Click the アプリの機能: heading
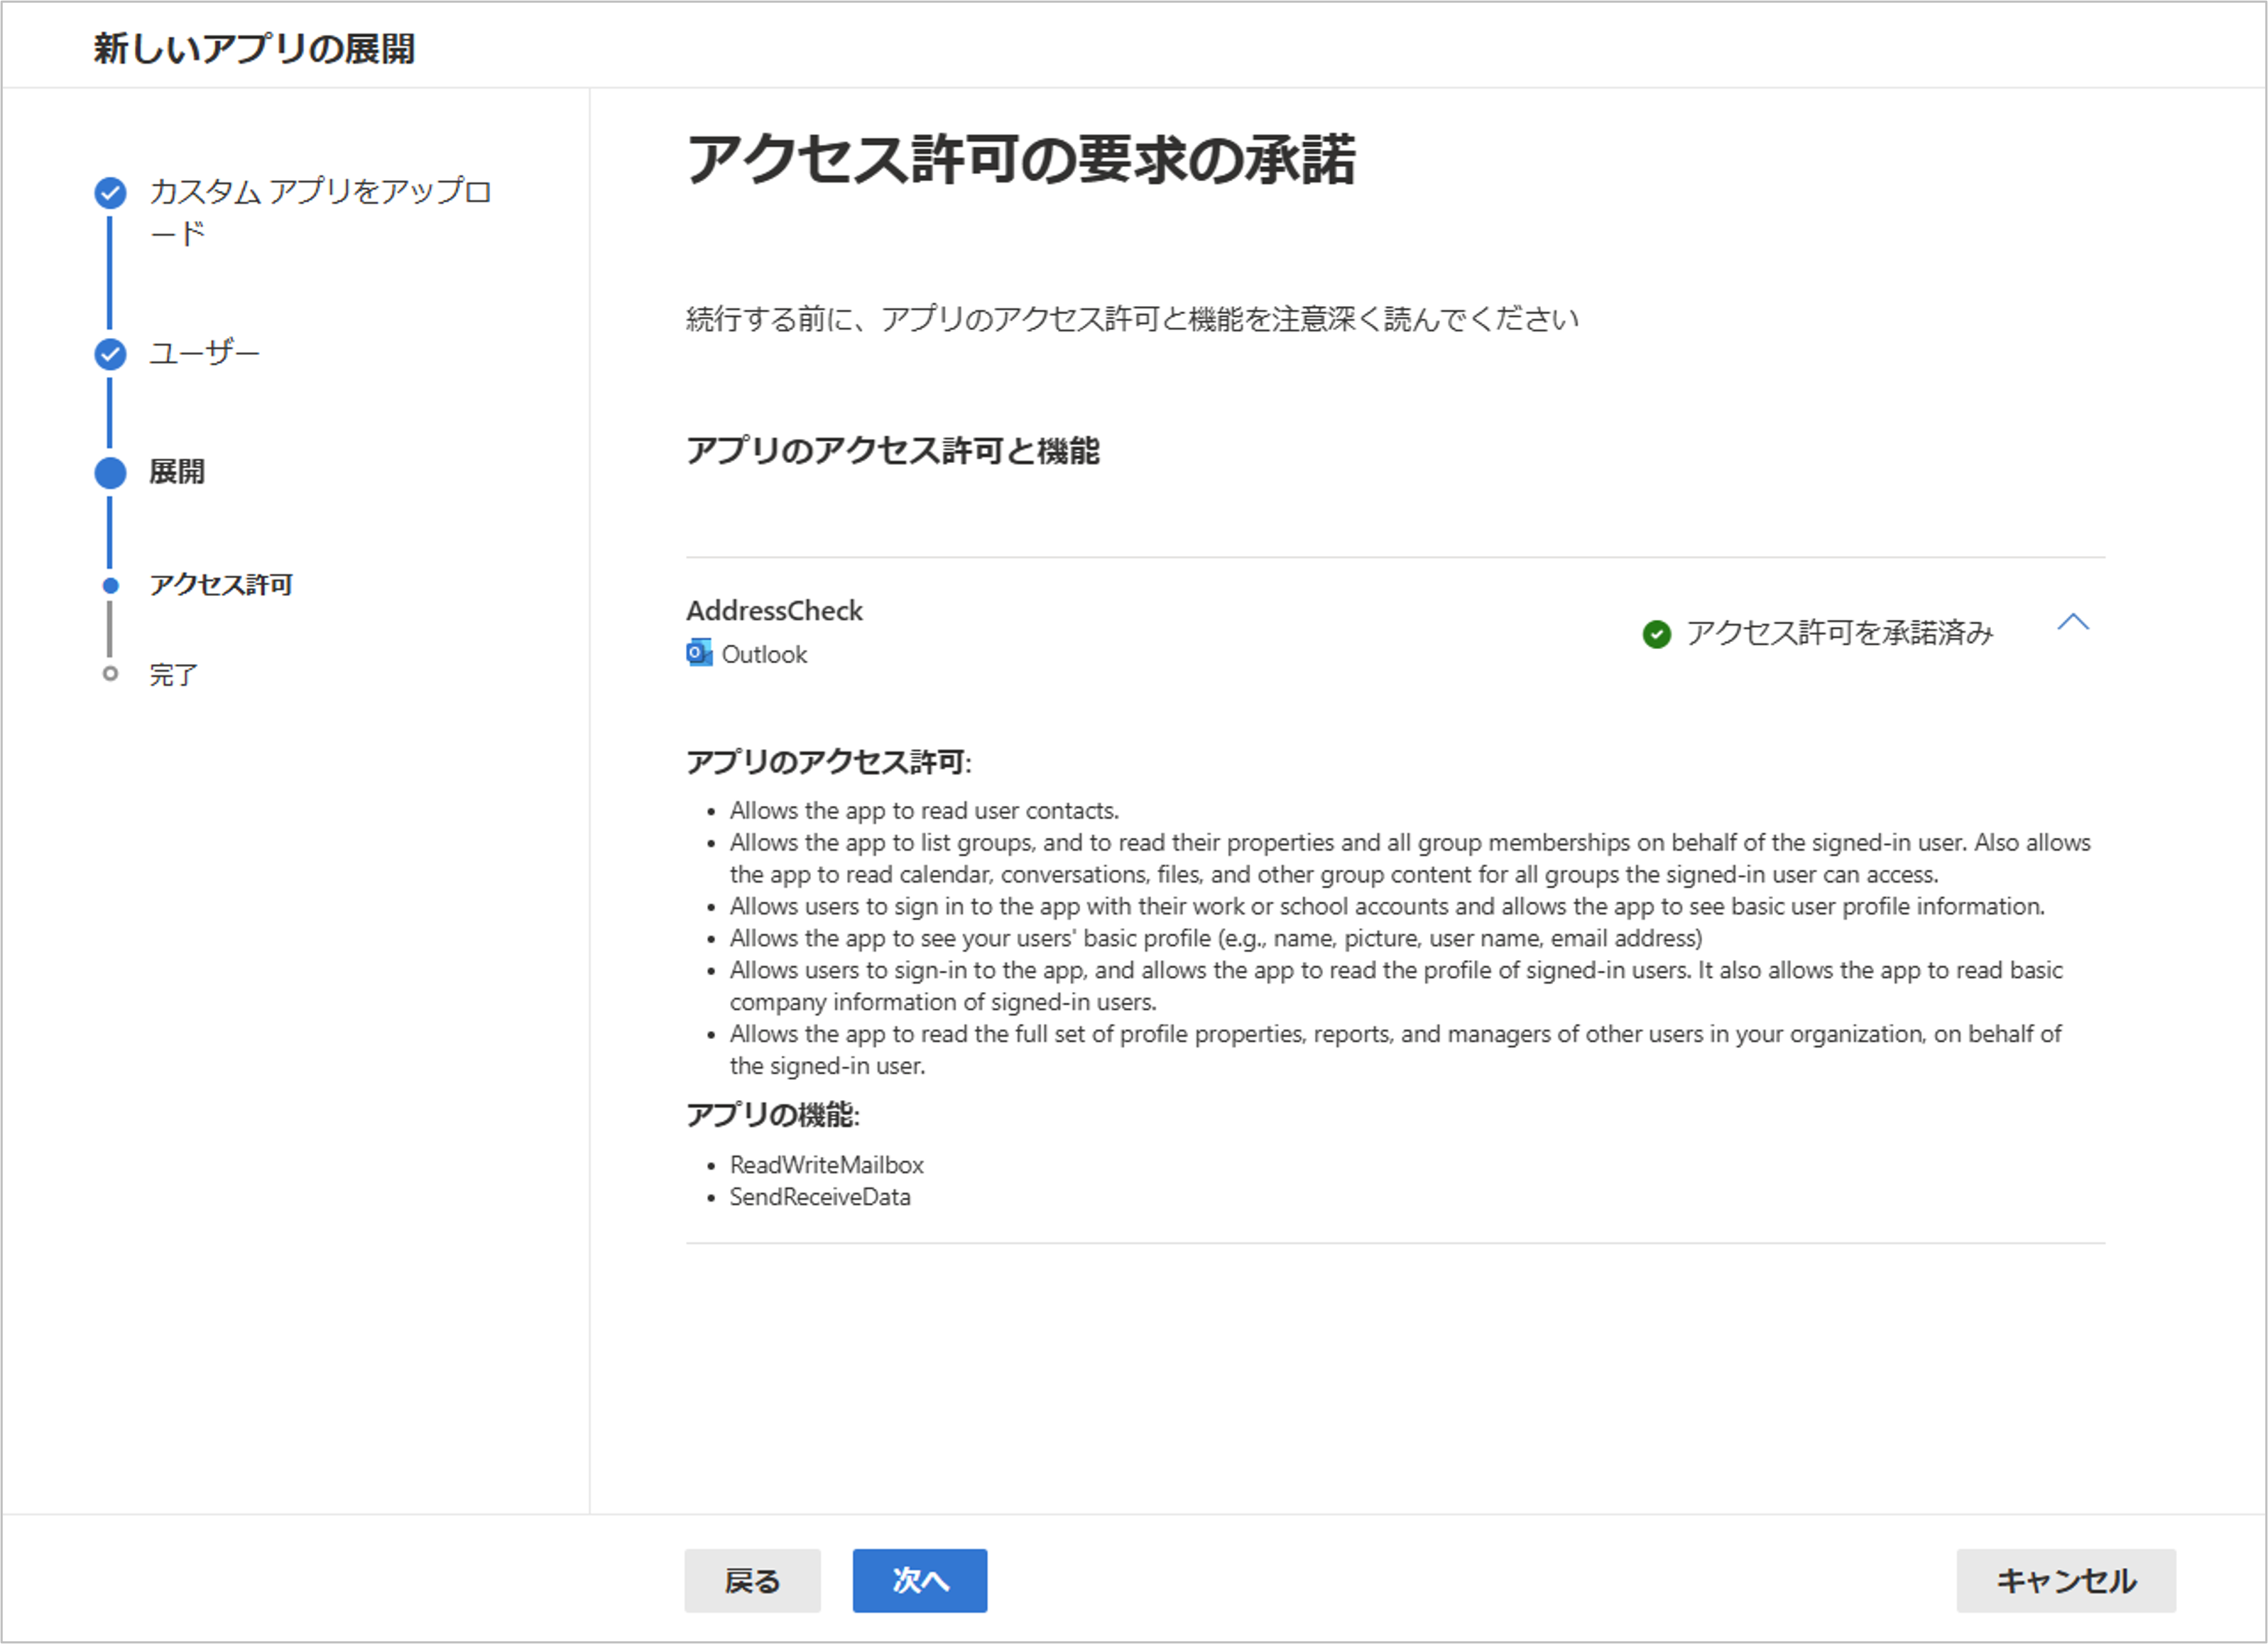The height and width of the screenshot is (1644, 2268). (772, 1114)
